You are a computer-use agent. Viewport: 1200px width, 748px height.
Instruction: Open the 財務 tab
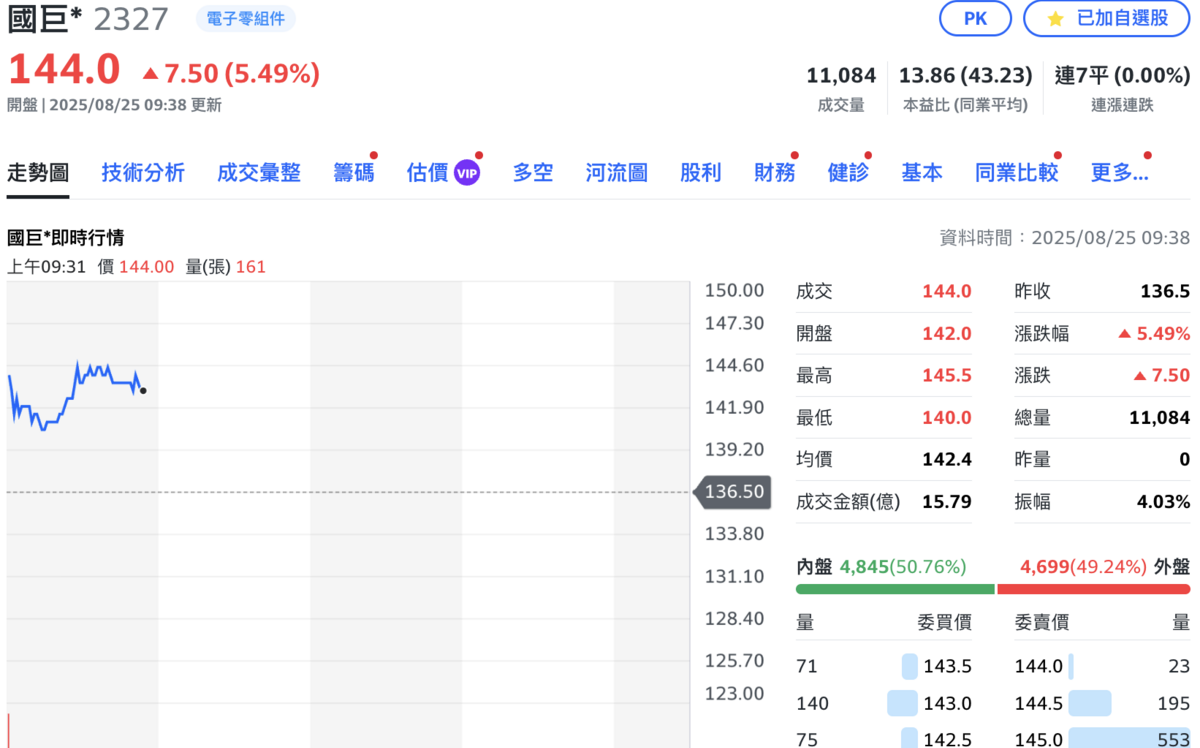[774, 173]
